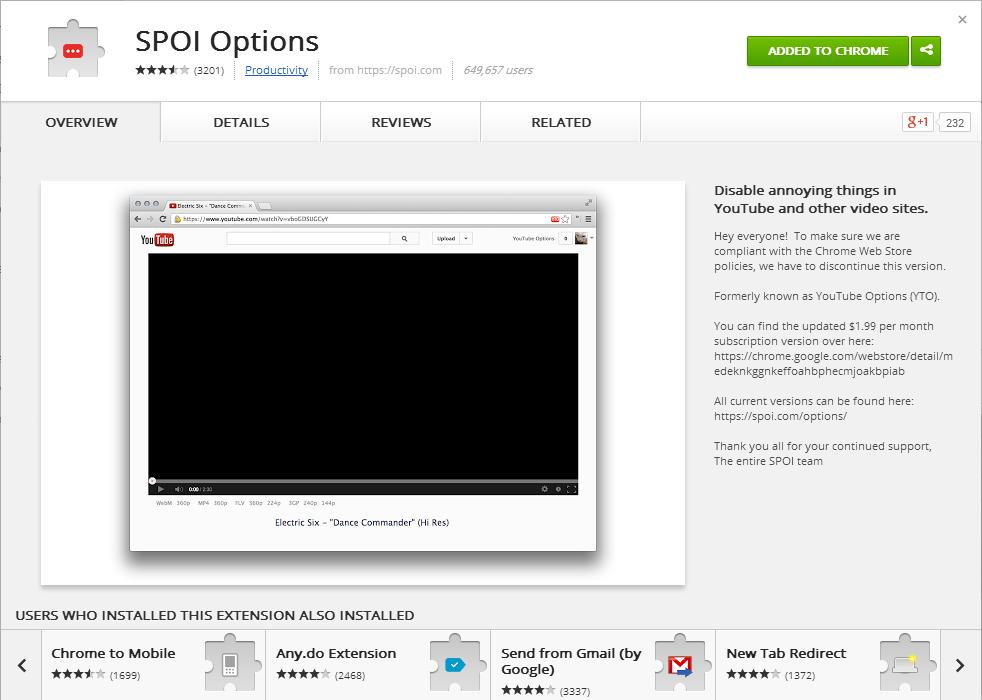Click the 'from https://spoi.com' text
Screen dimensions: 982x700
tap(385, 70)
